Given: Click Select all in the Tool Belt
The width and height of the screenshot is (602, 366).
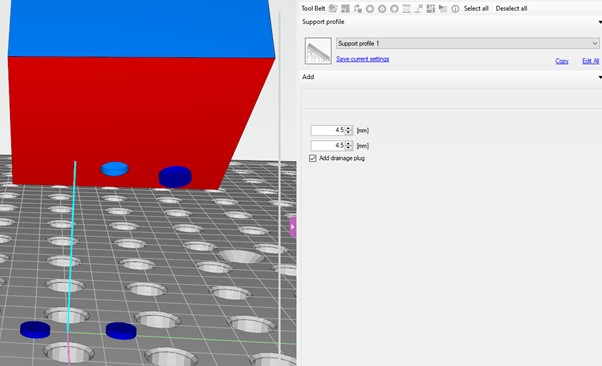Looking at the screenshot, I should click(476, 8).
